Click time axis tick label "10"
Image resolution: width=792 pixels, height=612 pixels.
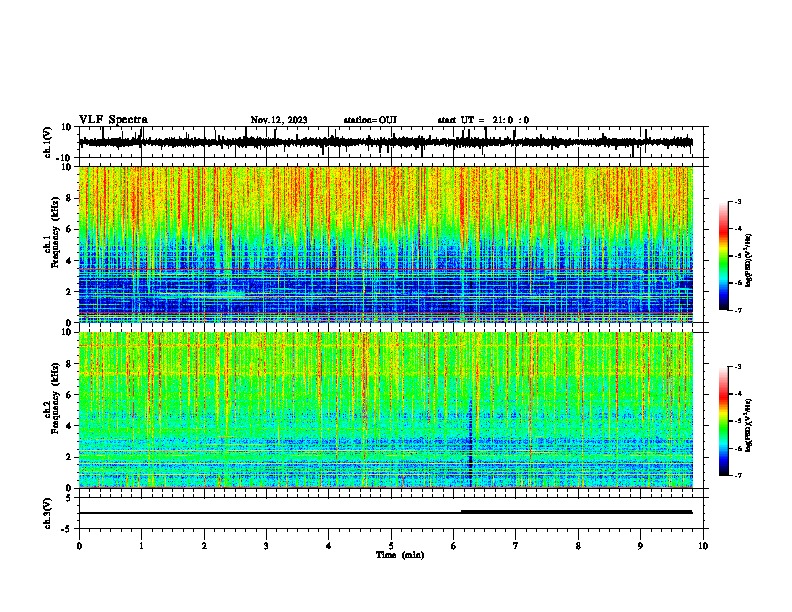tap(703, 546)
